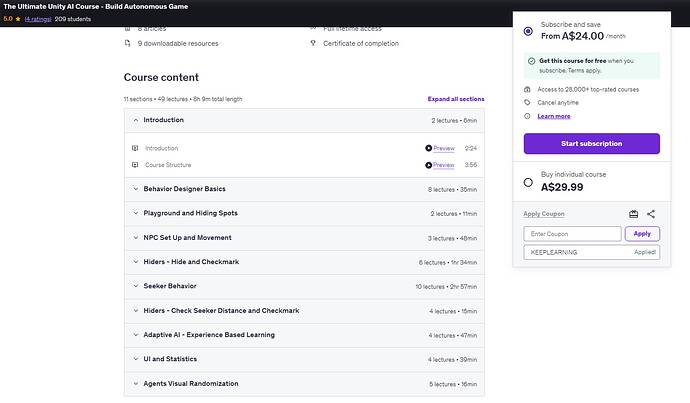The width and height of the screenshot is (690, 403).
Task: Select the Subscribe and save radio button
Action: click(x=528, y=31)
